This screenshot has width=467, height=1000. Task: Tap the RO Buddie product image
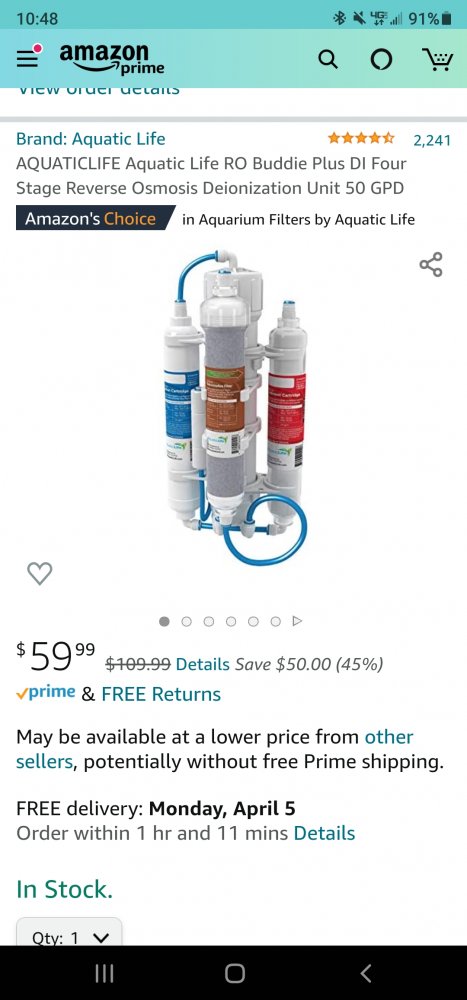[234, 408]
